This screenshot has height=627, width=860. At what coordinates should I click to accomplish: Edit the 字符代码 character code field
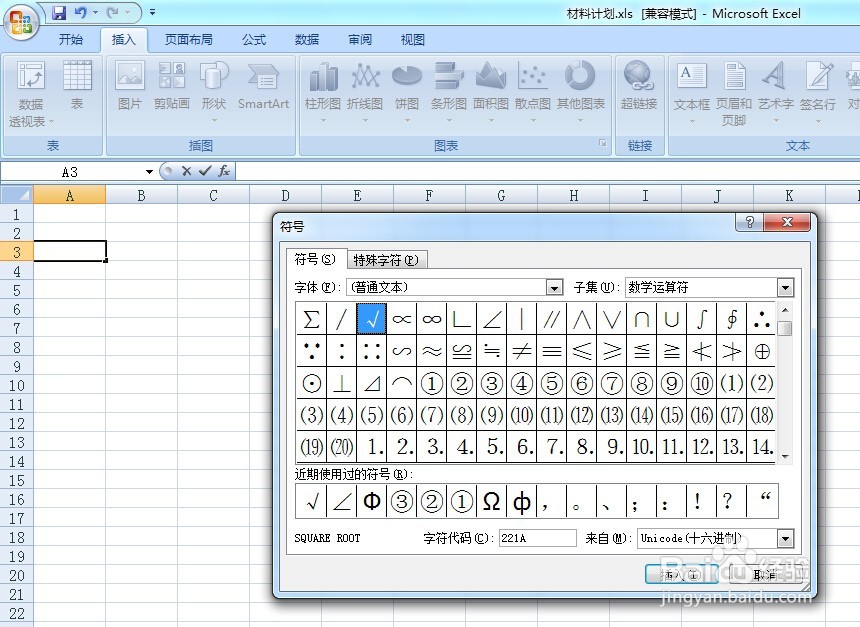tap(538, 539)
